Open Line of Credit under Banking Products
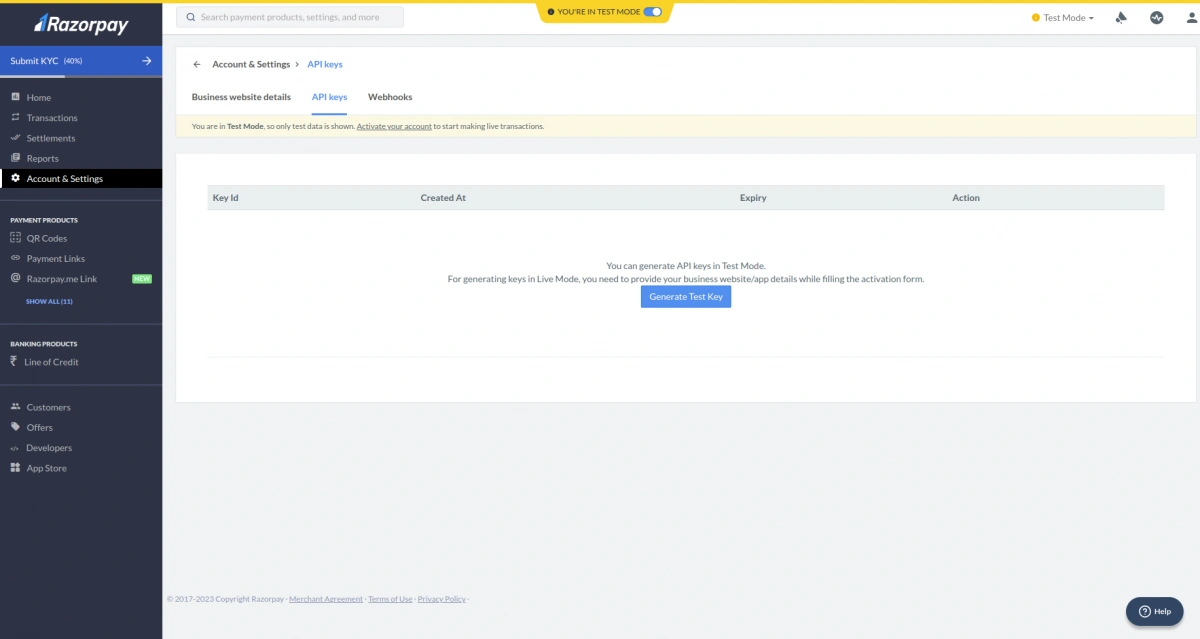Viewport: 1200px width, 639px height. 53,362
